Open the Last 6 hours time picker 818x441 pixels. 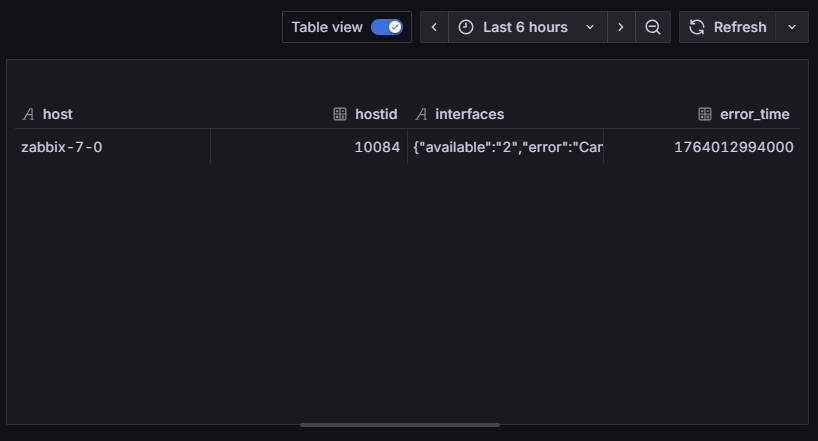point(526,27)
